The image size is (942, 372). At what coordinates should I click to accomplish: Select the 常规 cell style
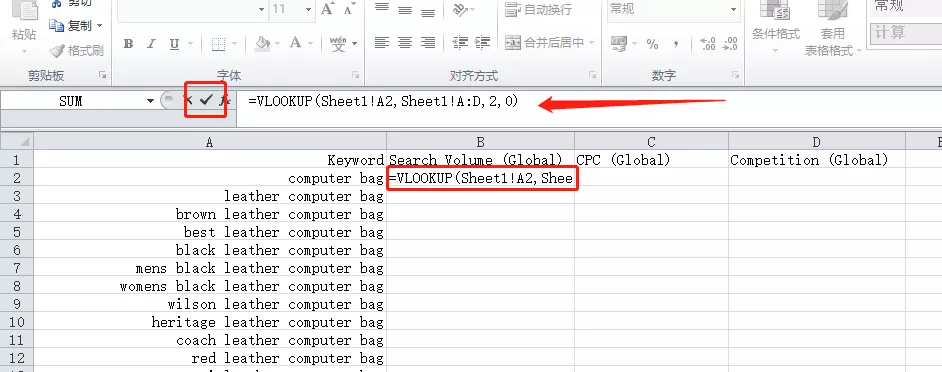(906, 8)
